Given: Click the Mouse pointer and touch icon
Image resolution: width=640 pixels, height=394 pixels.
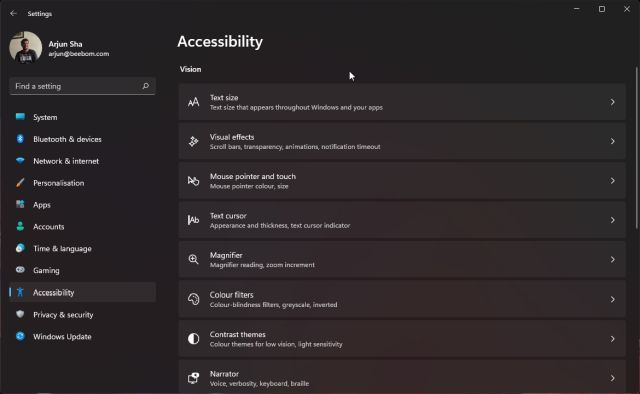Looking at the screenshot, I should pos(193,181).
